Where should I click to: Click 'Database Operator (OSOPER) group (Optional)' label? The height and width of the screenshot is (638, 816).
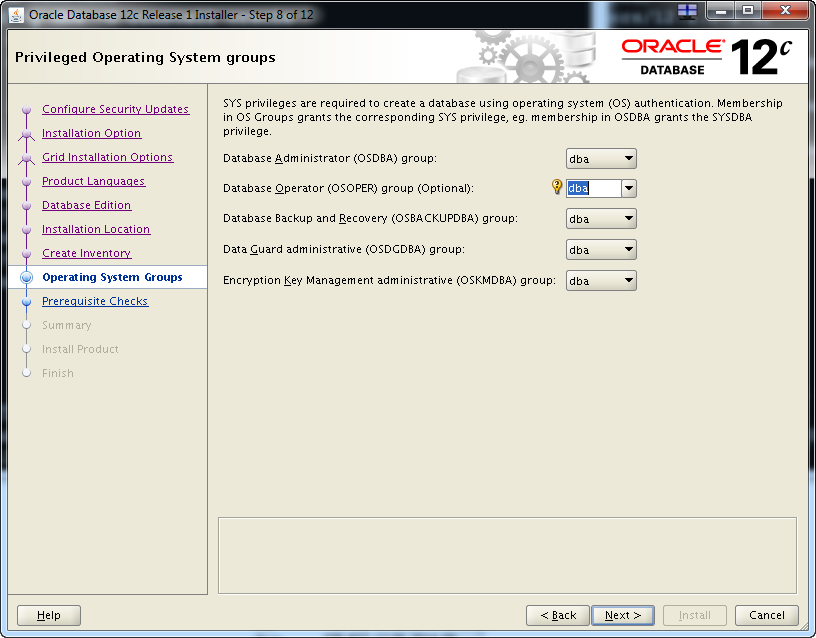point(348,188)
